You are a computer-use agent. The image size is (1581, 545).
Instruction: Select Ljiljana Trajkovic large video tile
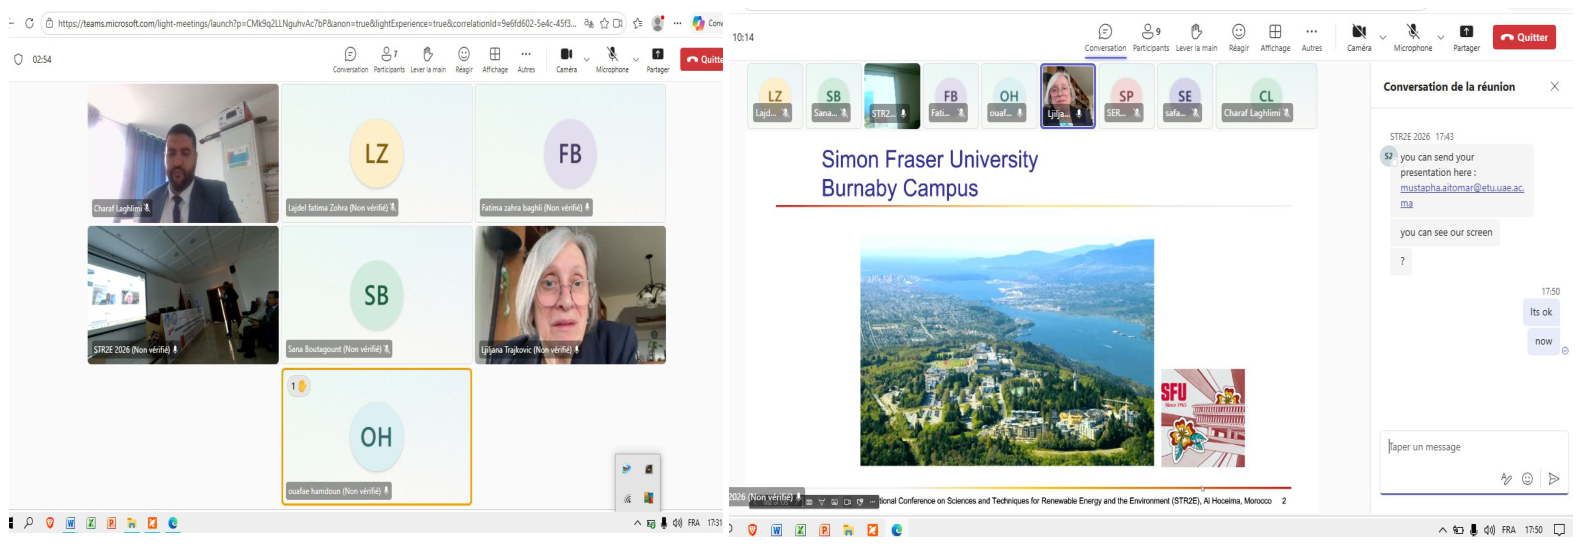(570, 295)
